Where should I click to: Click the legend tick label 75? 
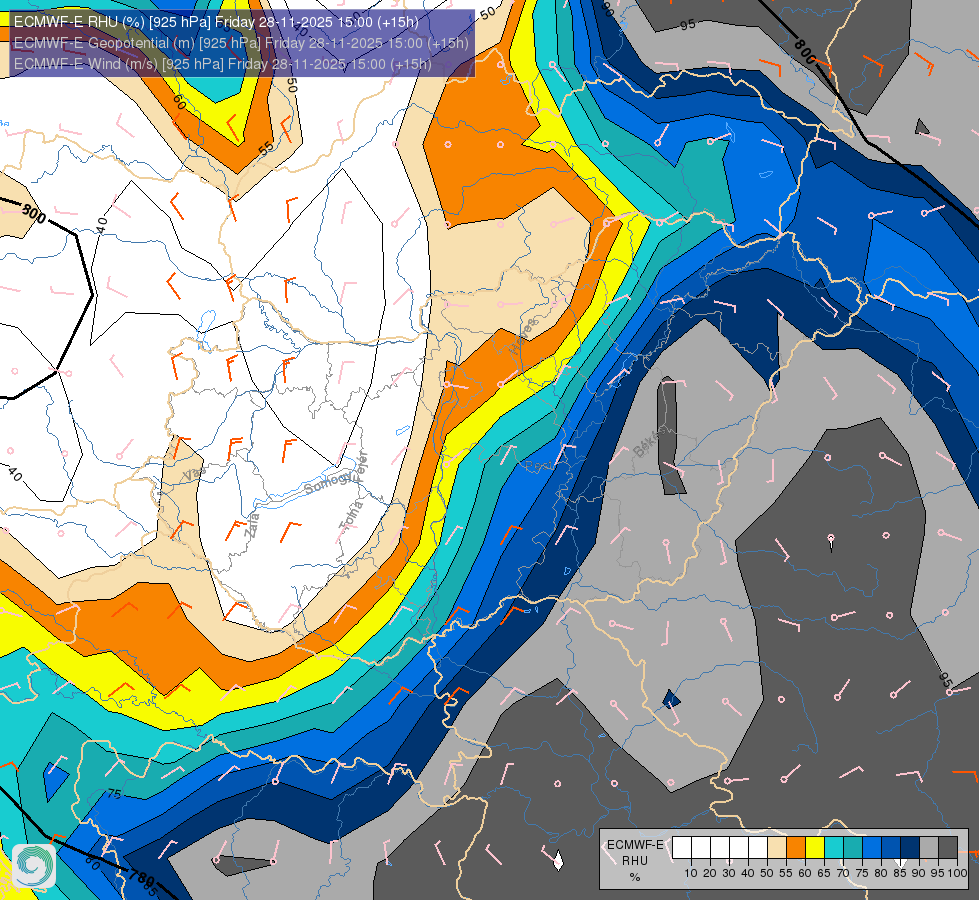(862, 873)
